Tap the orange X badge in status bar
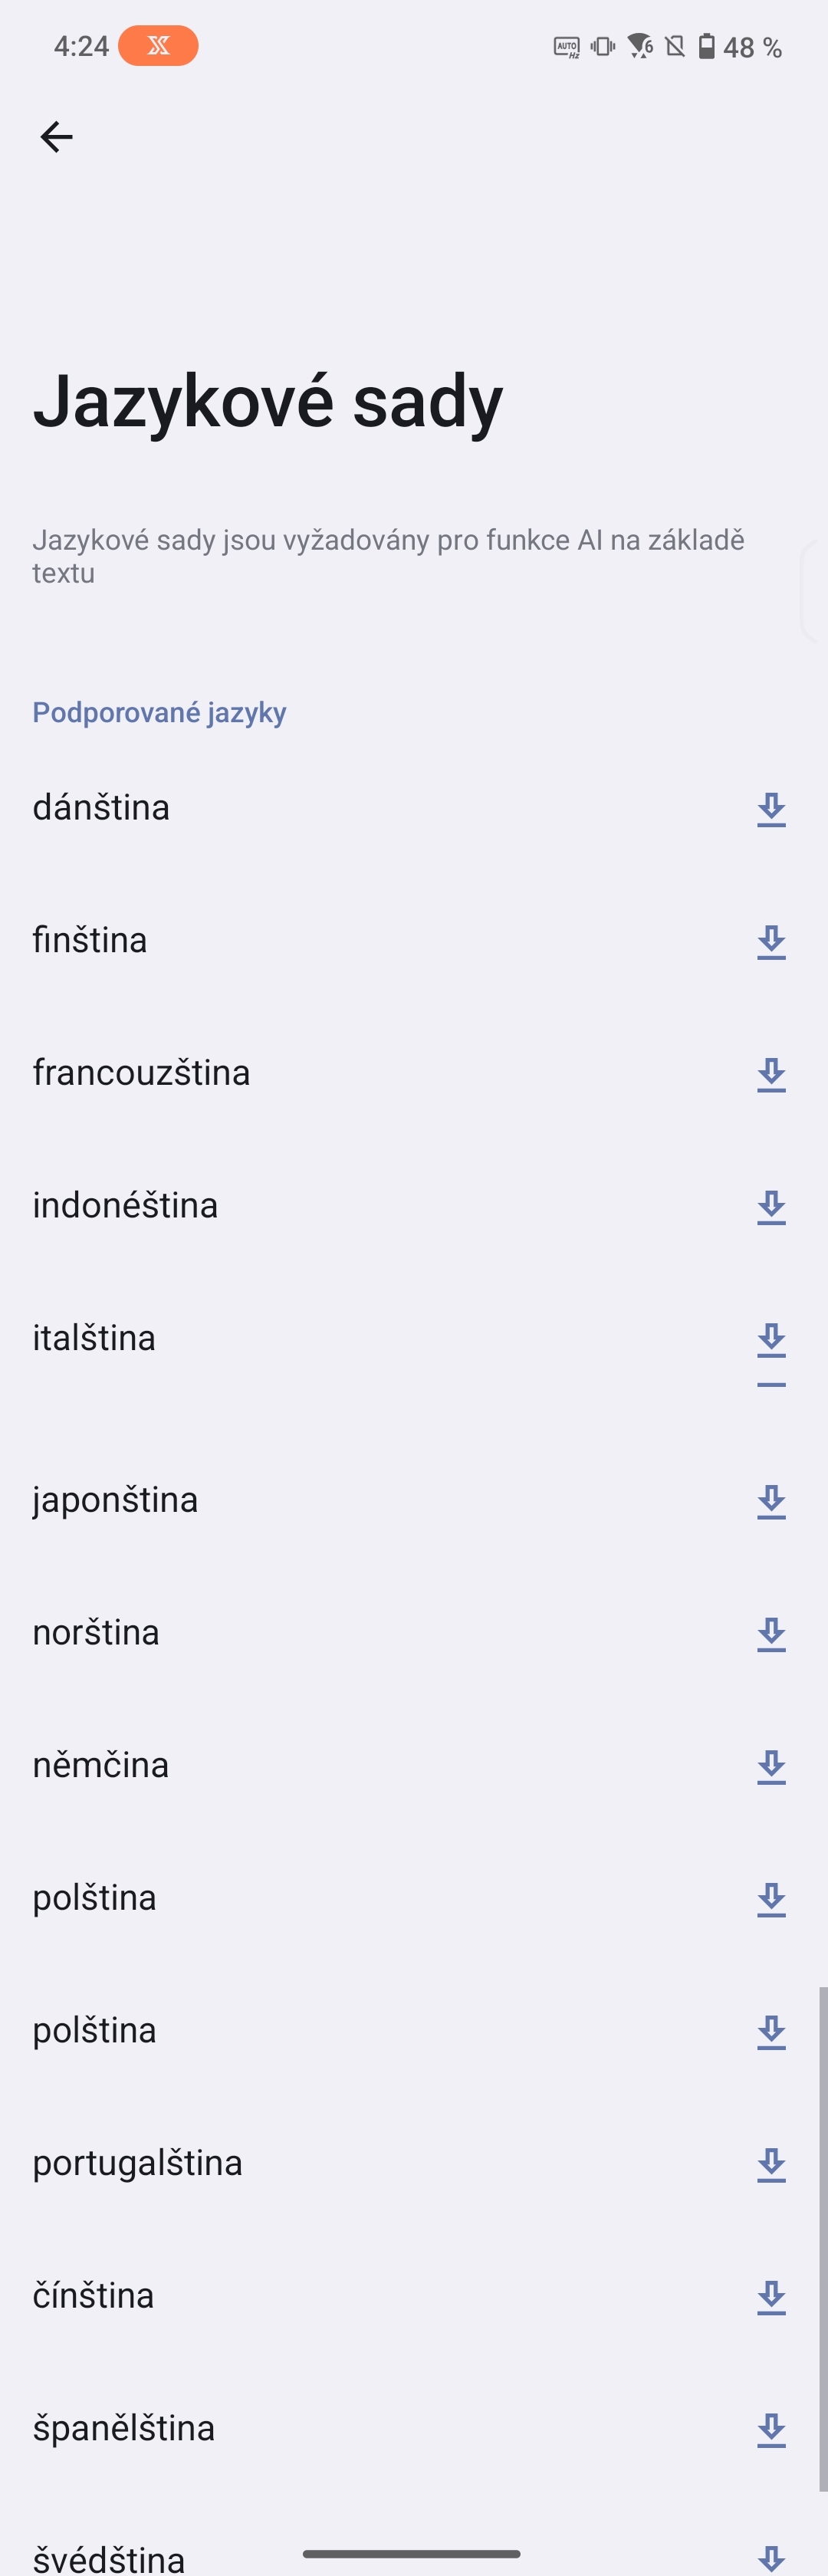Viewport: 828px width, 2576px height. pyautogui.click(x=158, y=46)
